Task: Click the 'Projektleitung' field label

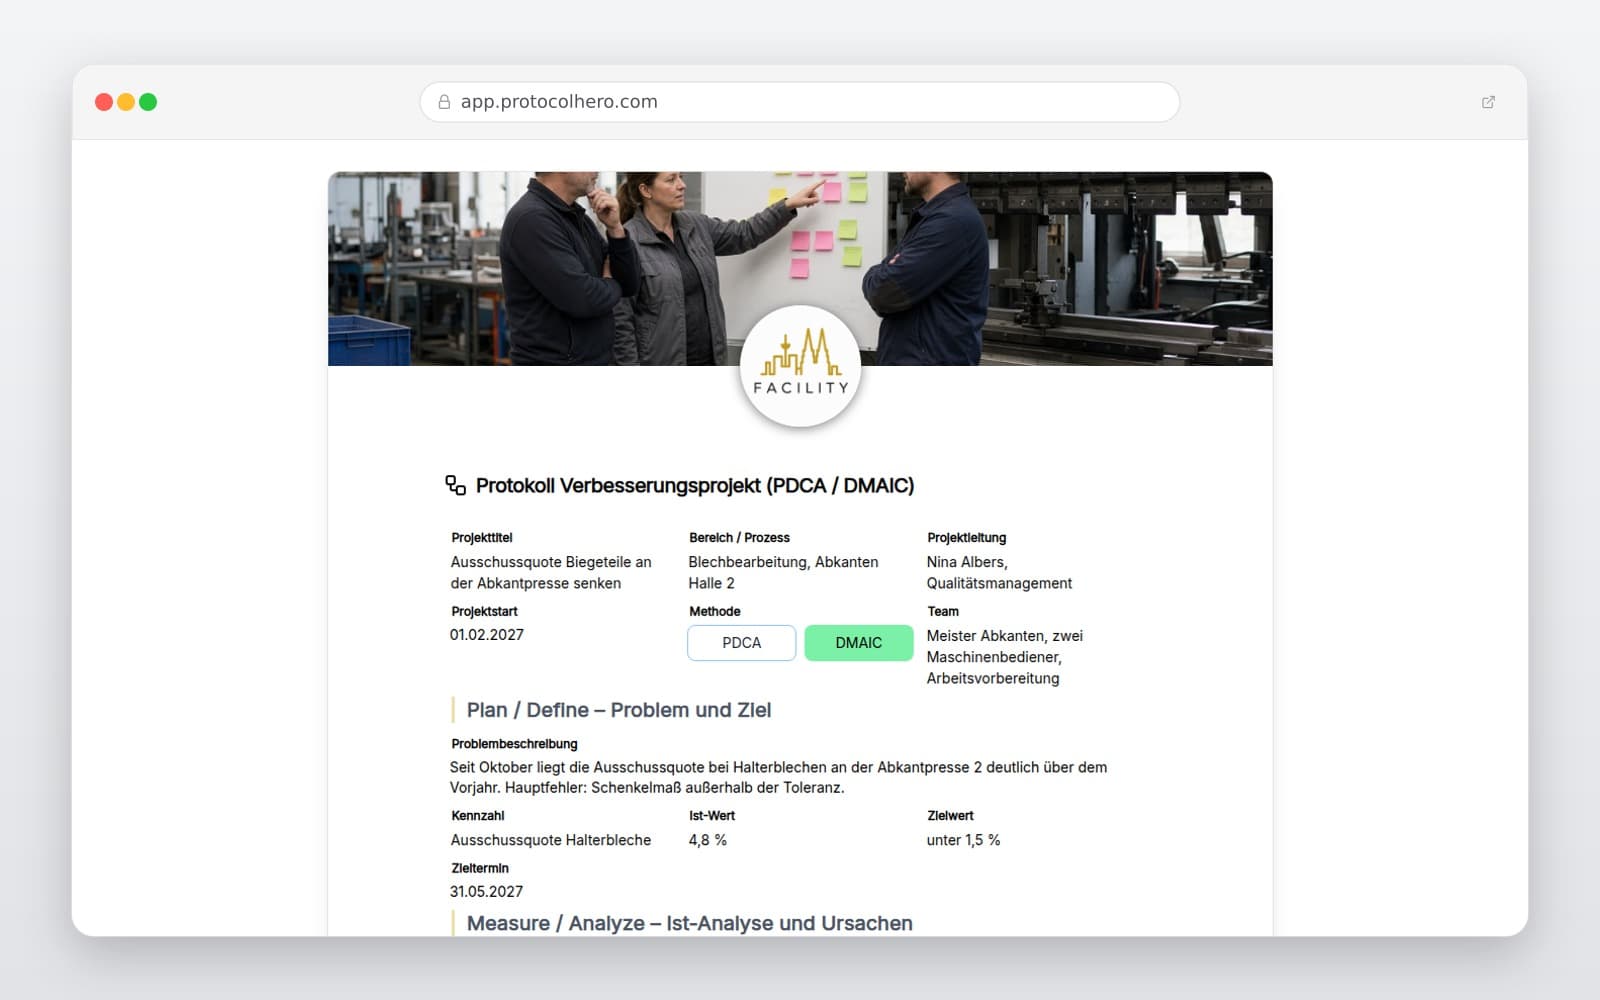Action: 967,538
